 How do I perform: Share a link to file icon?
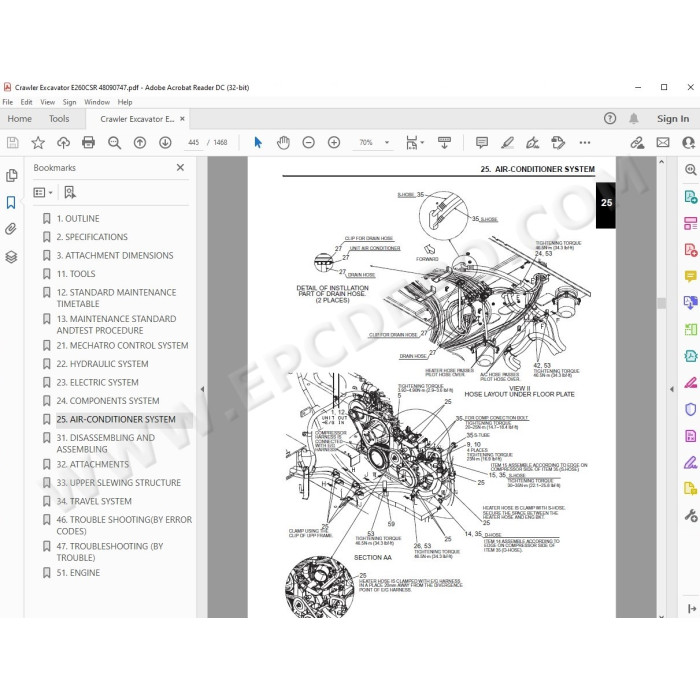pyautogui.click(x=637, y=142)
